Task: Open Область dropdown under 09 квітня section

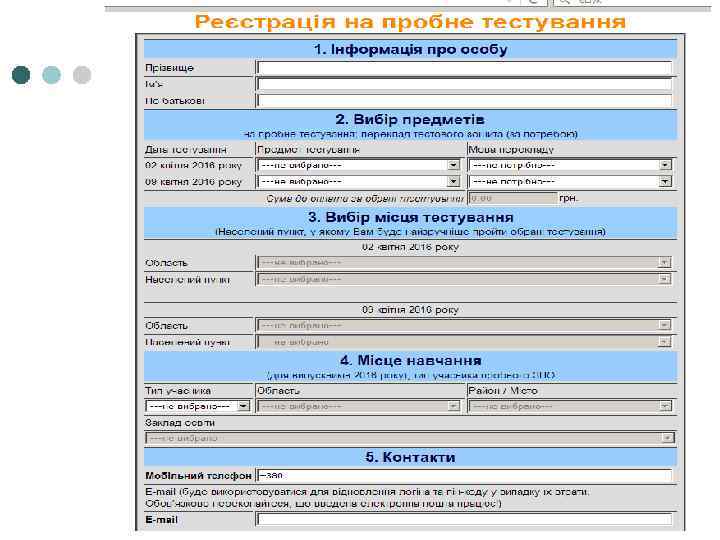Action: click(x=464, y=326)
